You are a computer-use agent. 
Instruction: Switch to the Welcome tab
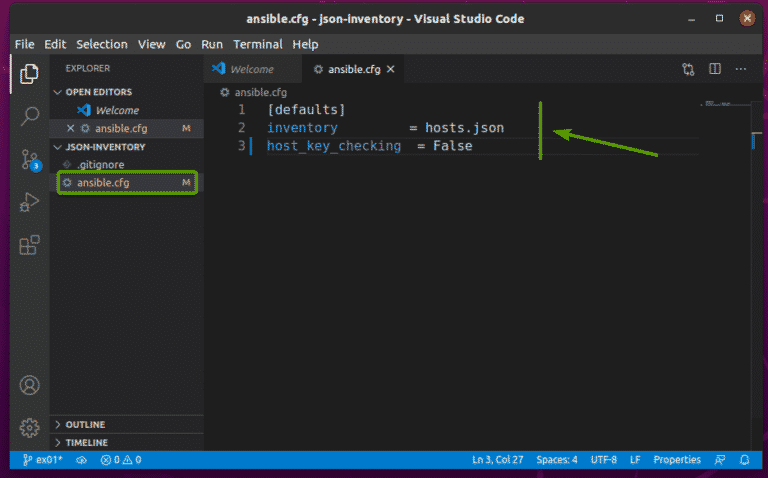(x=251, y=69)
